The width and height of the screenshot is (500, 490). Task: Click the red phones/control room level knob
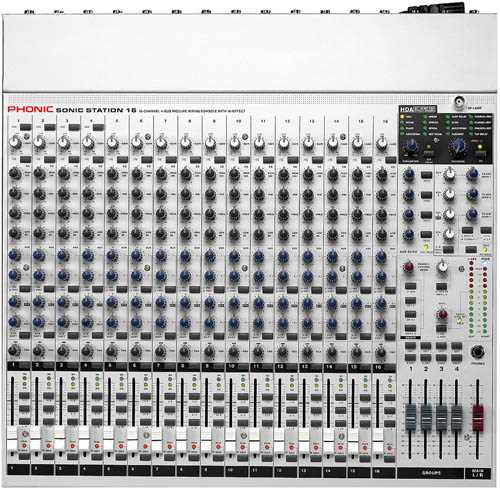(x=409, y=267)
